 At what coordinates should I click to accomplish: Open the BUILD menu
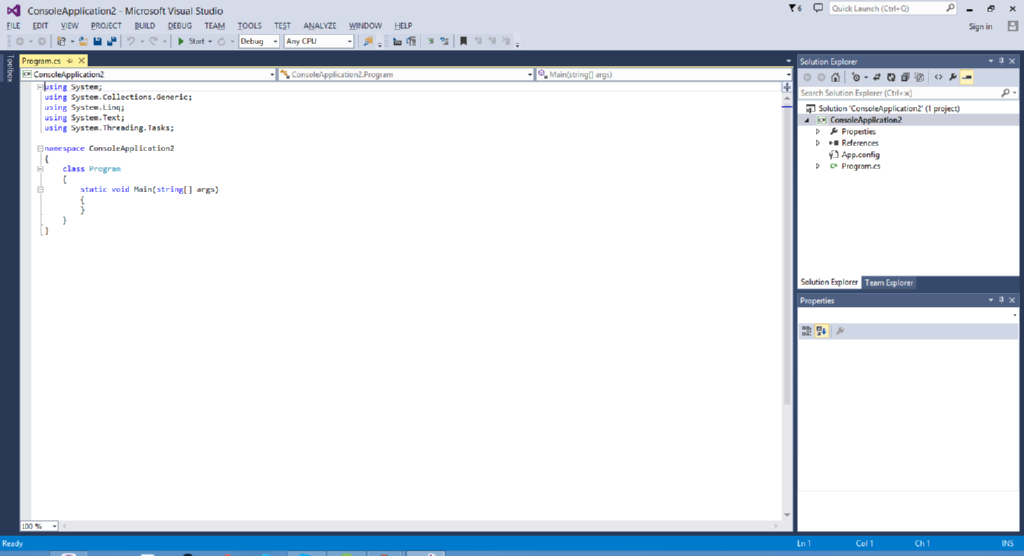coord(145,26)
